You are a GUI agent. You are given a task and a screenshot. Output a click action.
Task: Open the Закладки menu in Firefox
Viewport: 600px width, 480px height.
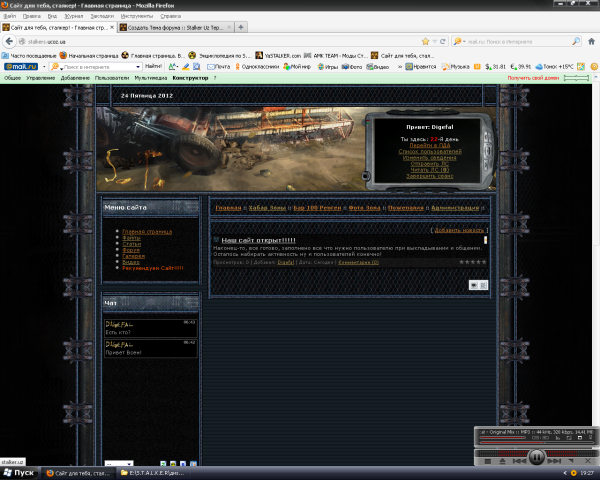point(103,17)
